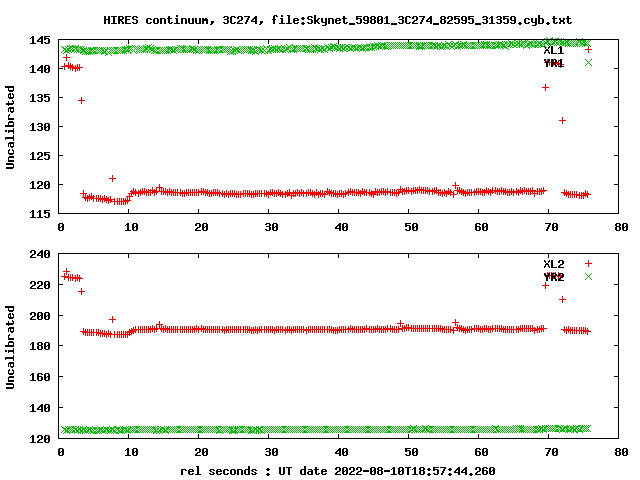Screen dimensions: 640x480
Task: Click the 220 y-axis tick label
Action: (x=40, y=285)
